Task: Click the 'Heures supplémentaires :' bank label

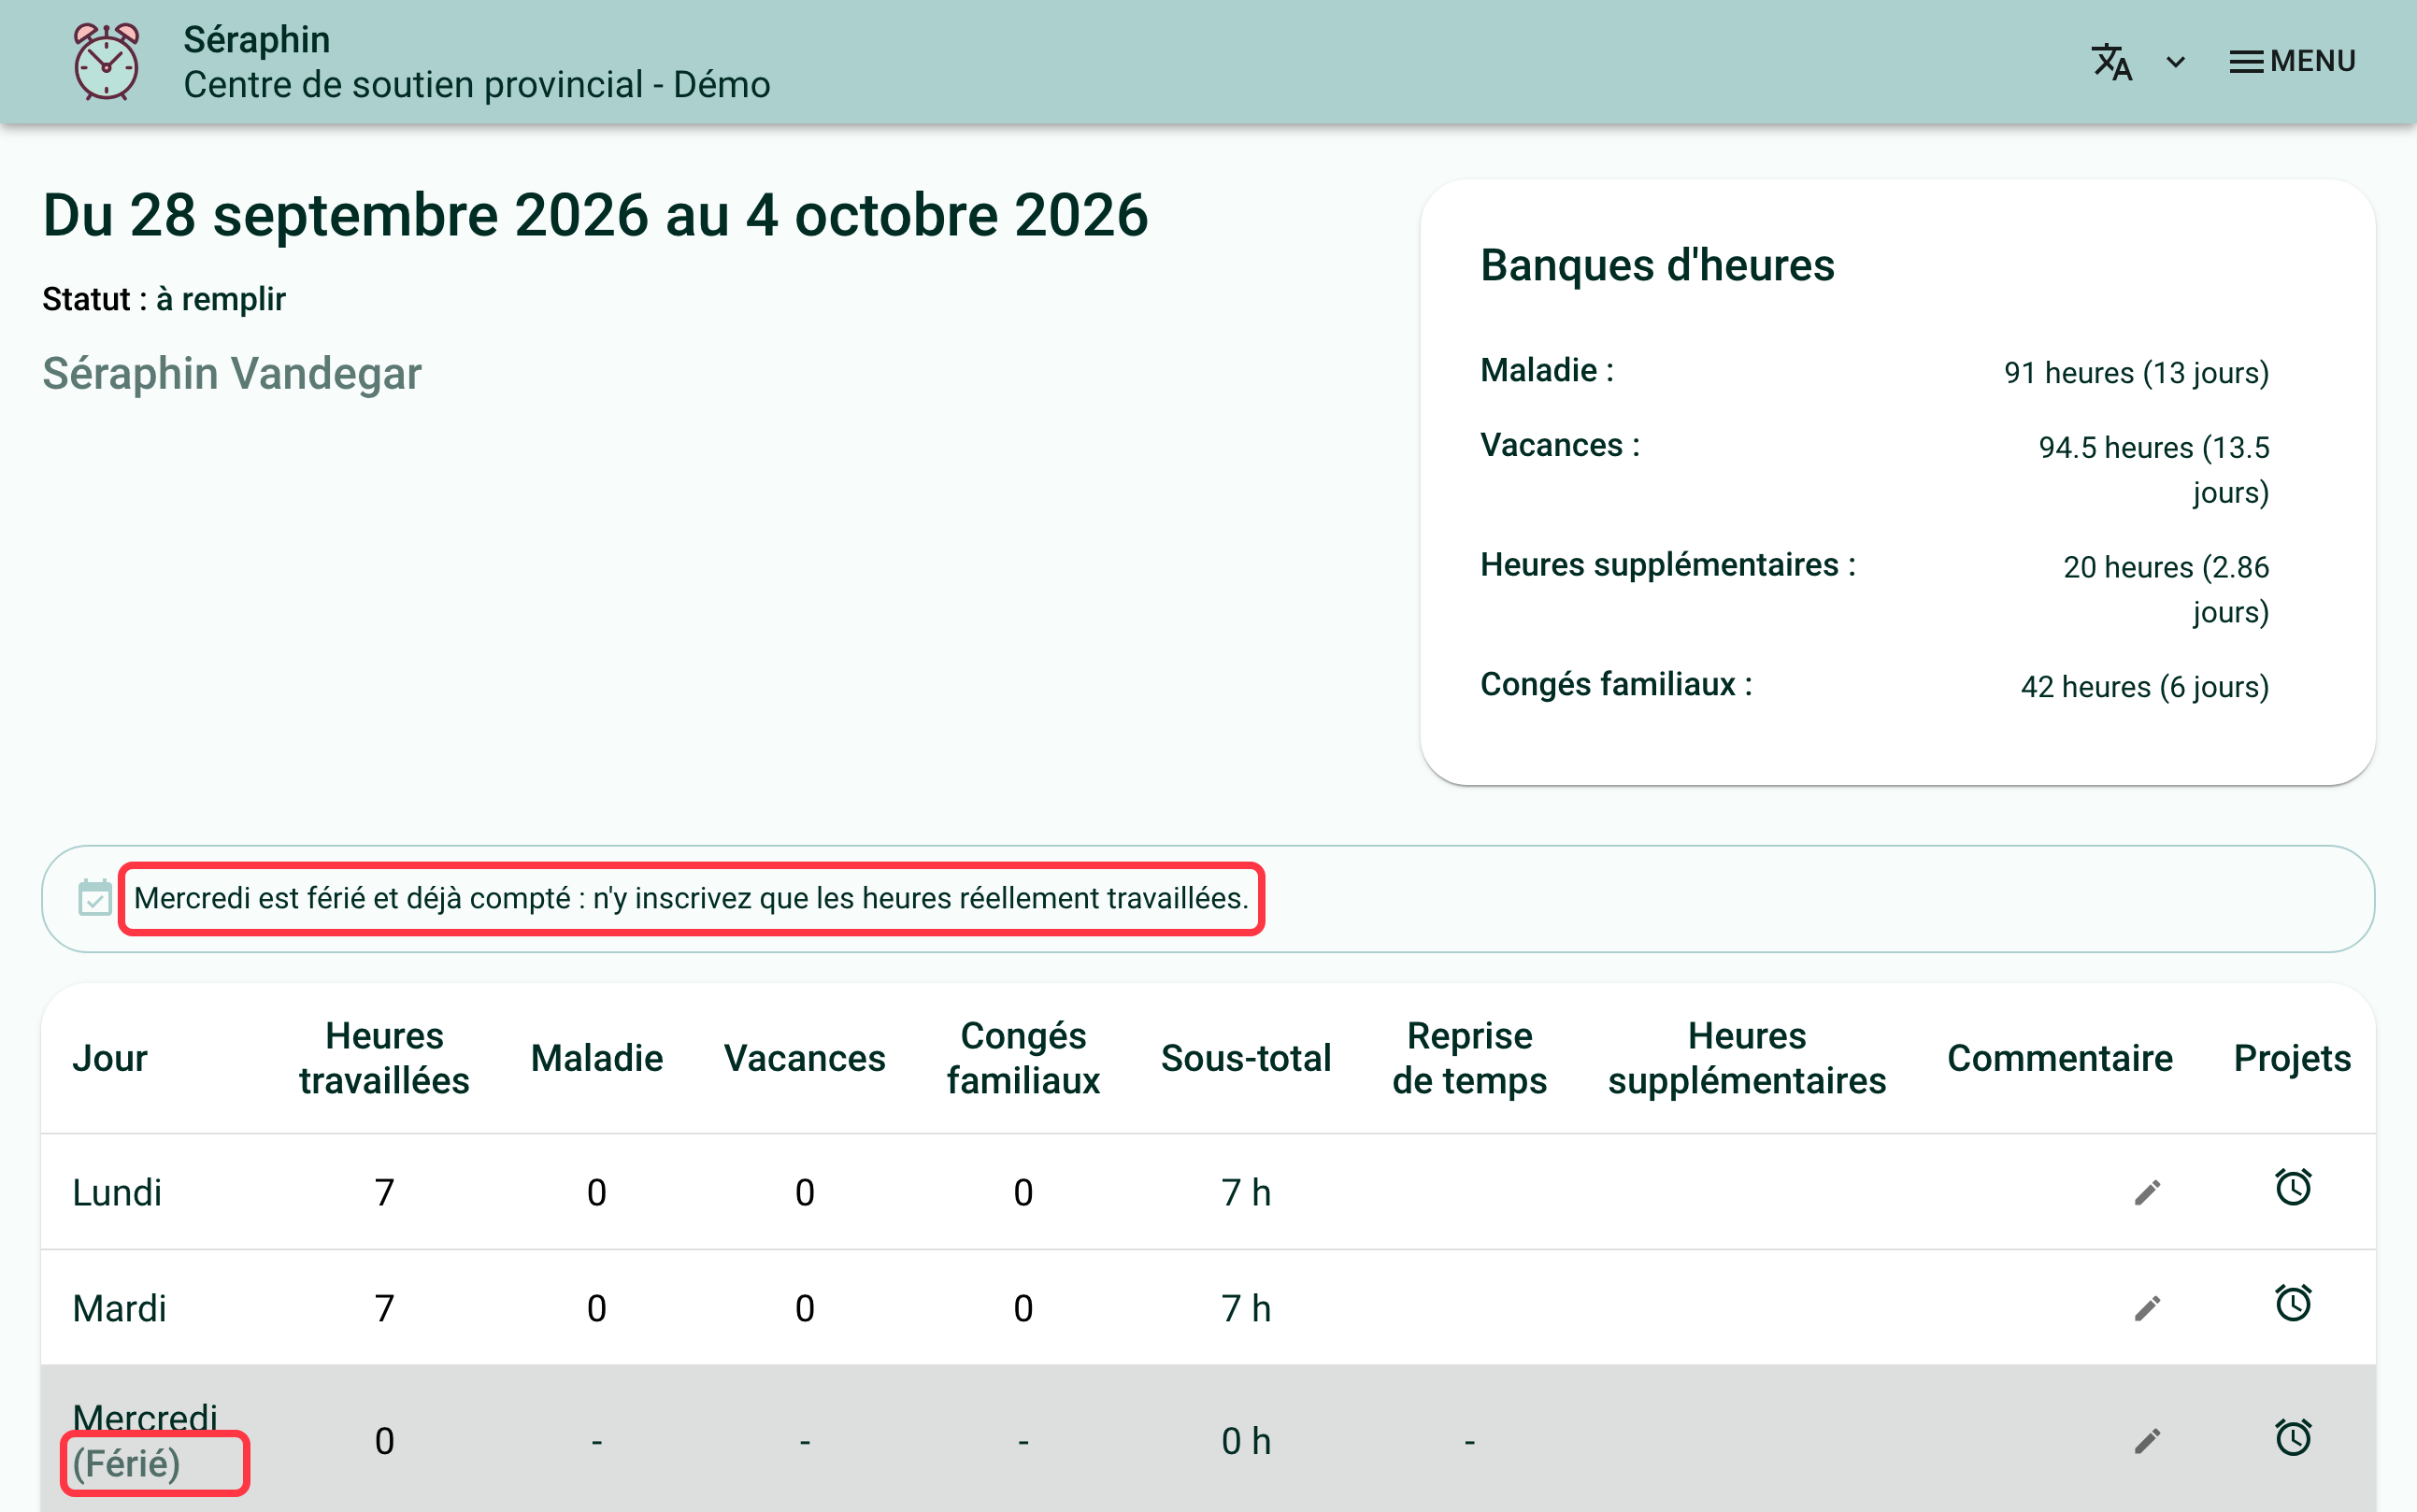Action: coord(1668,565)
